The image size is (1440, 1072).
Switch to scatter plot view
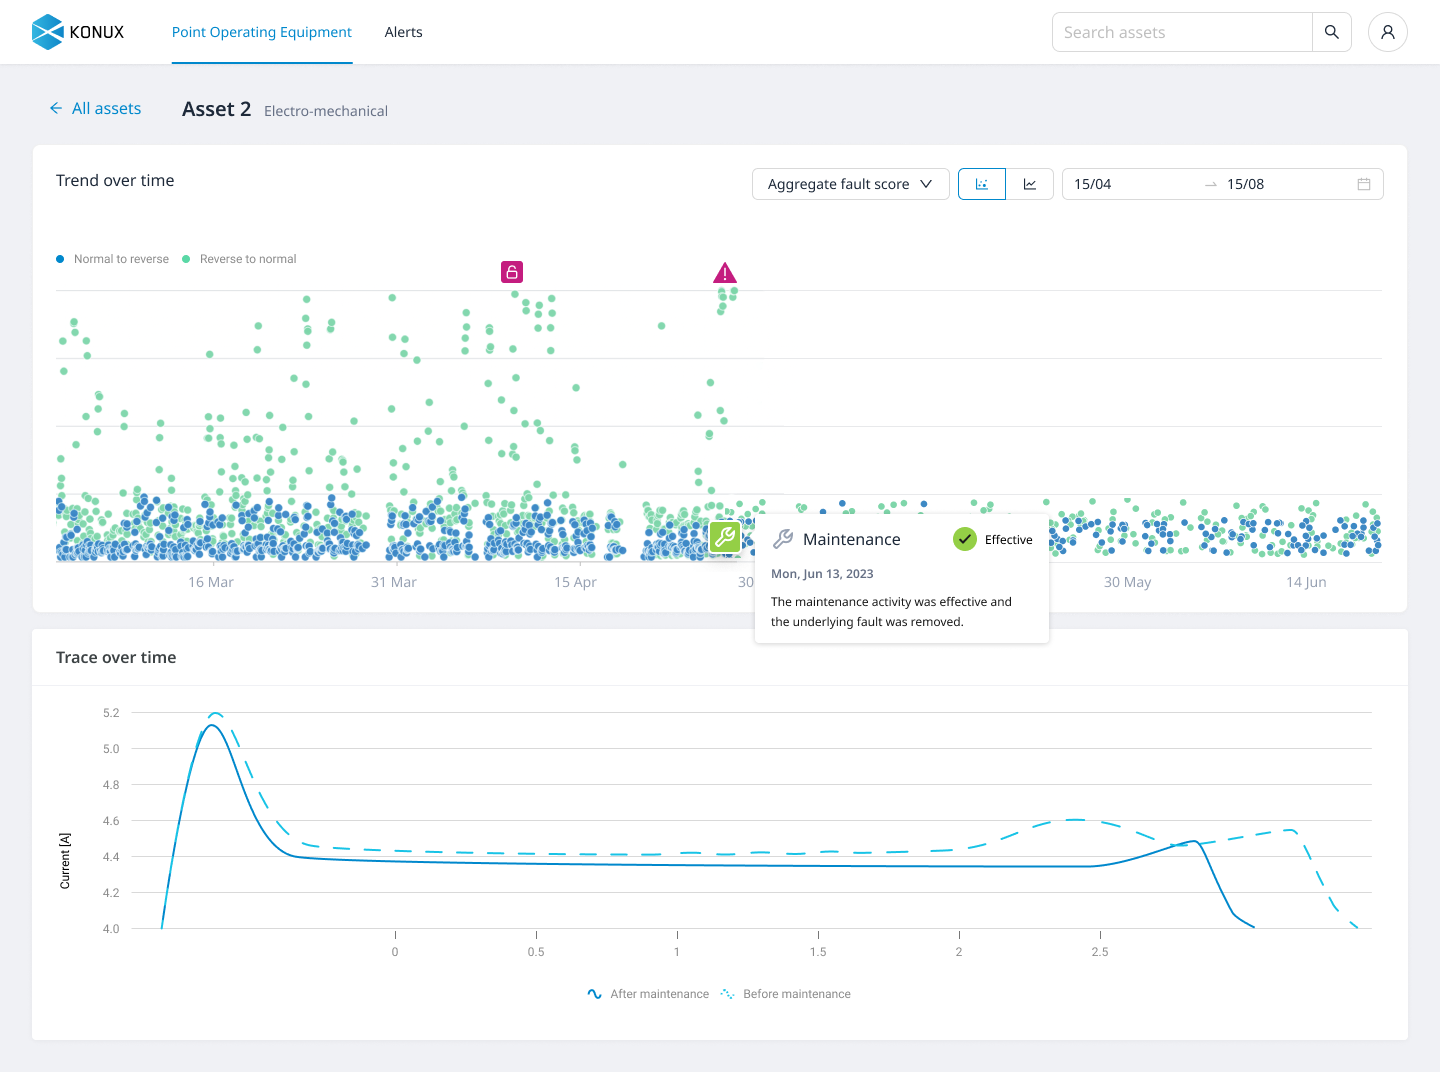(982, 184)
